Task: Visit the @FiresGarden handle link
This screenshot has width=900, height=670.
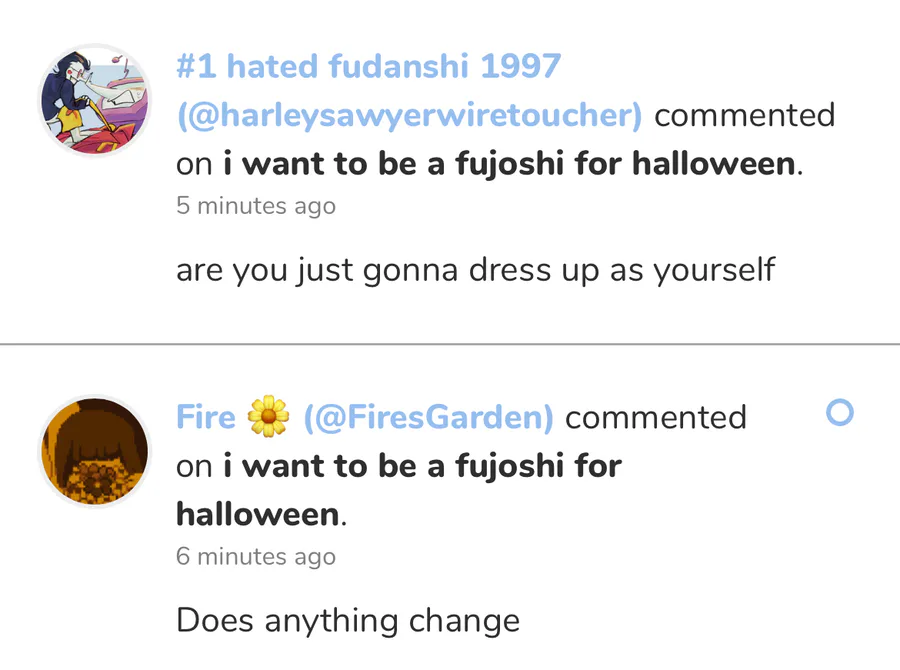Action: click(428, 417)
